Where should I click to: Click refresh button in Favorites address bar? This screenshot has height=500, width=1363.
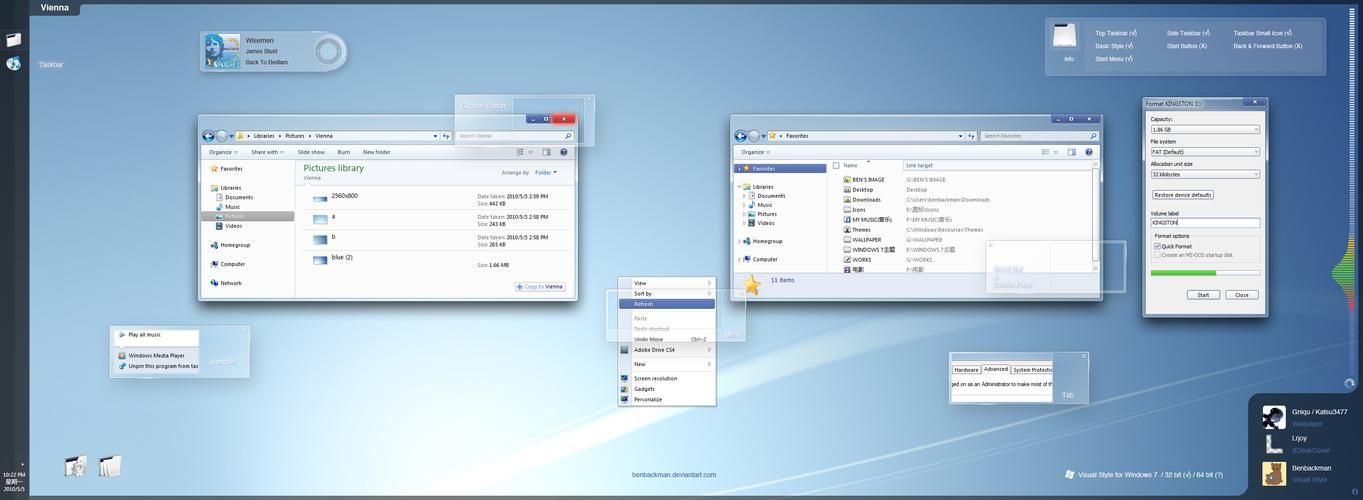972,136
